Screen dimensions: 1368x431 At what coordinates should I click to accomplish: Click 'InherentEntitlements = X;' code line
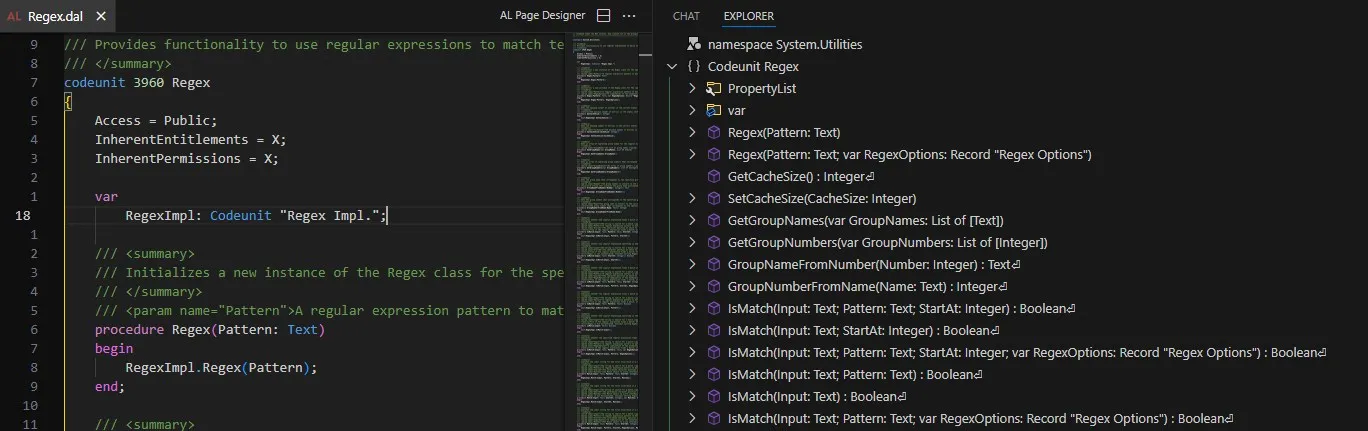click(191, 139)
